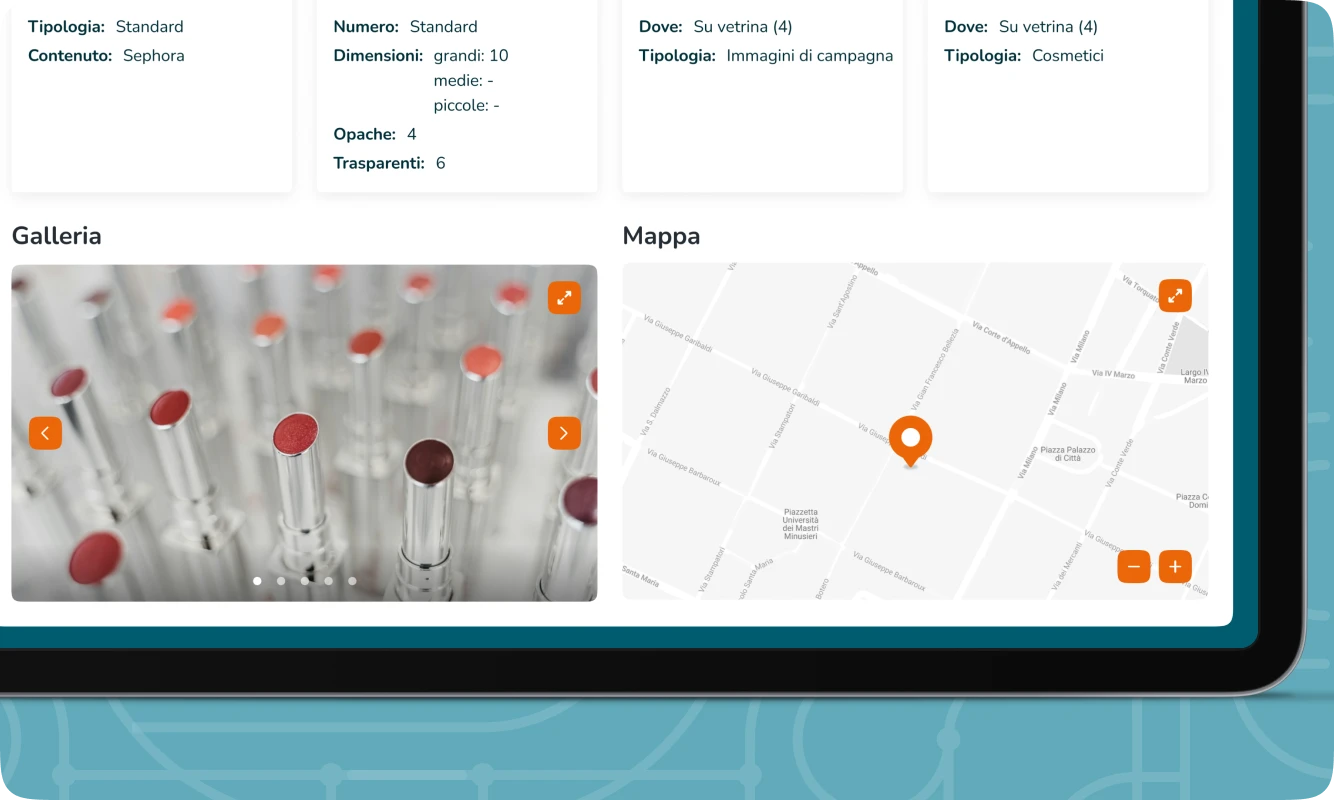Click the orange location pin on map
Screen dimensions: 1334x800
point(910,439)
